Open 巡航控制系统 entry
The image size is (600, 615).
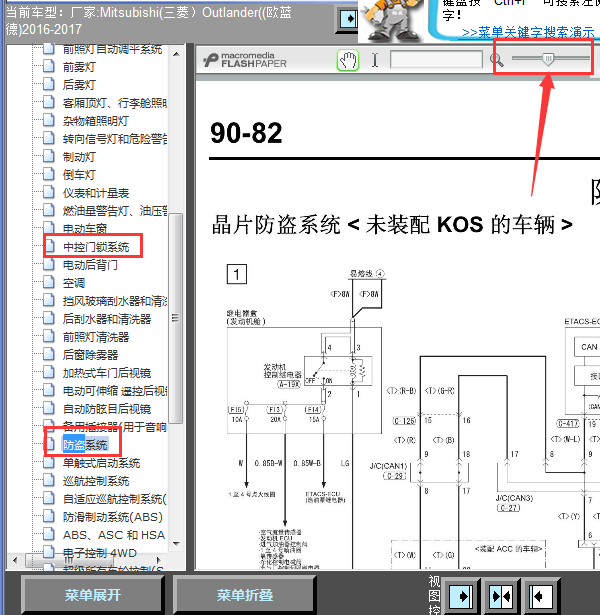[x=96, y=481]
